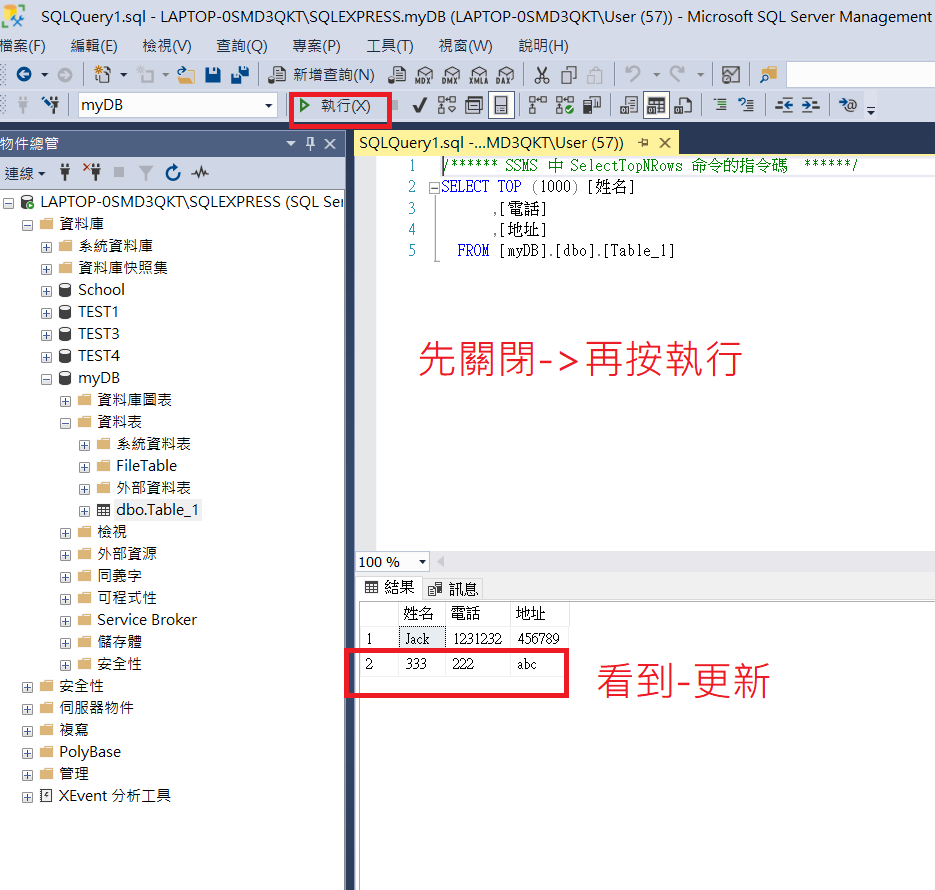Click the Parse checkmark icon

419,106
